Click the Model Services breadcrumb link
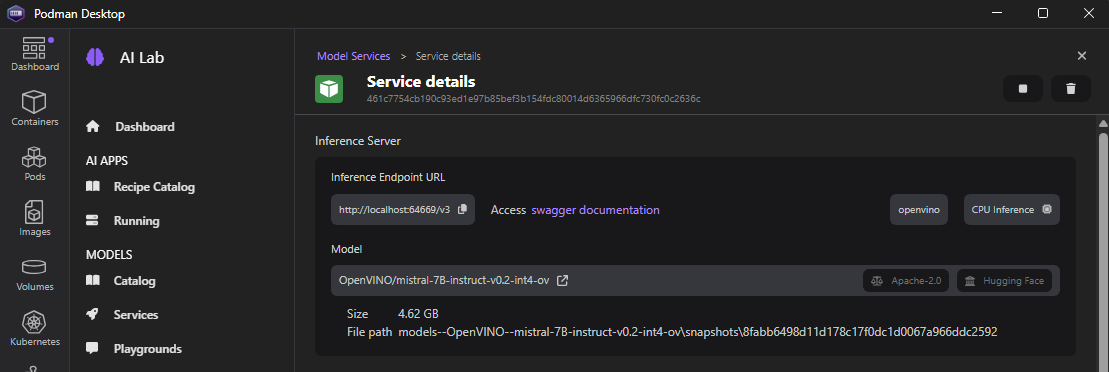The width and height of the screenshot is (1109, 372). [x=354, y=56]
